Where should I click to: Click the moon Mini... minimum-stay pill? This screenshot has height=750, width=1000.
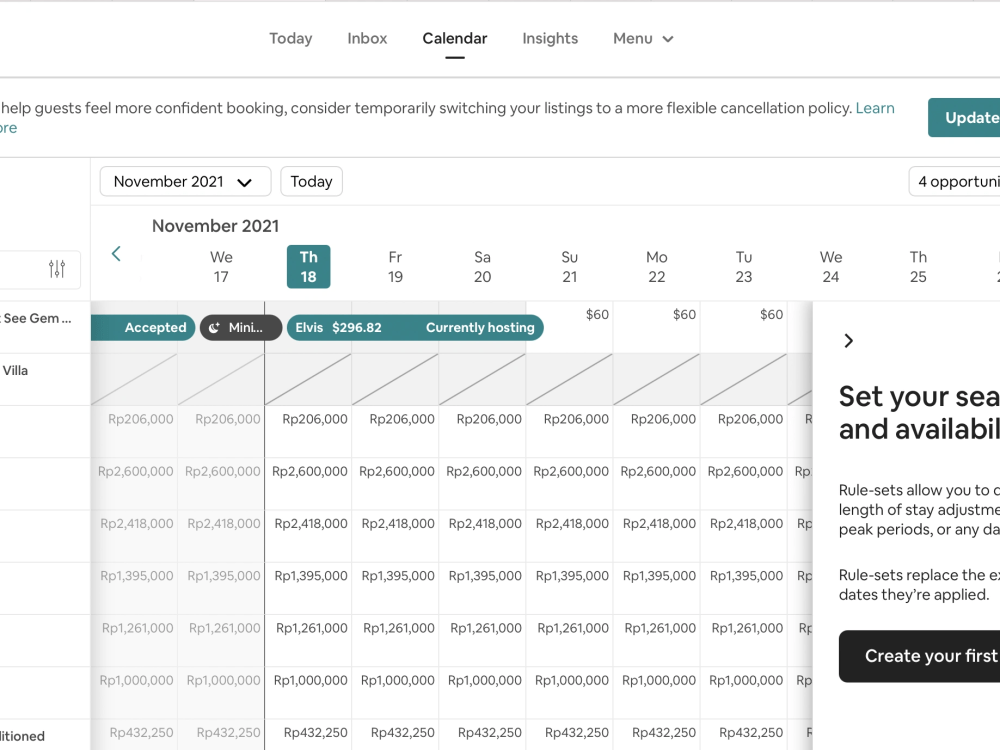click(241, 328)
